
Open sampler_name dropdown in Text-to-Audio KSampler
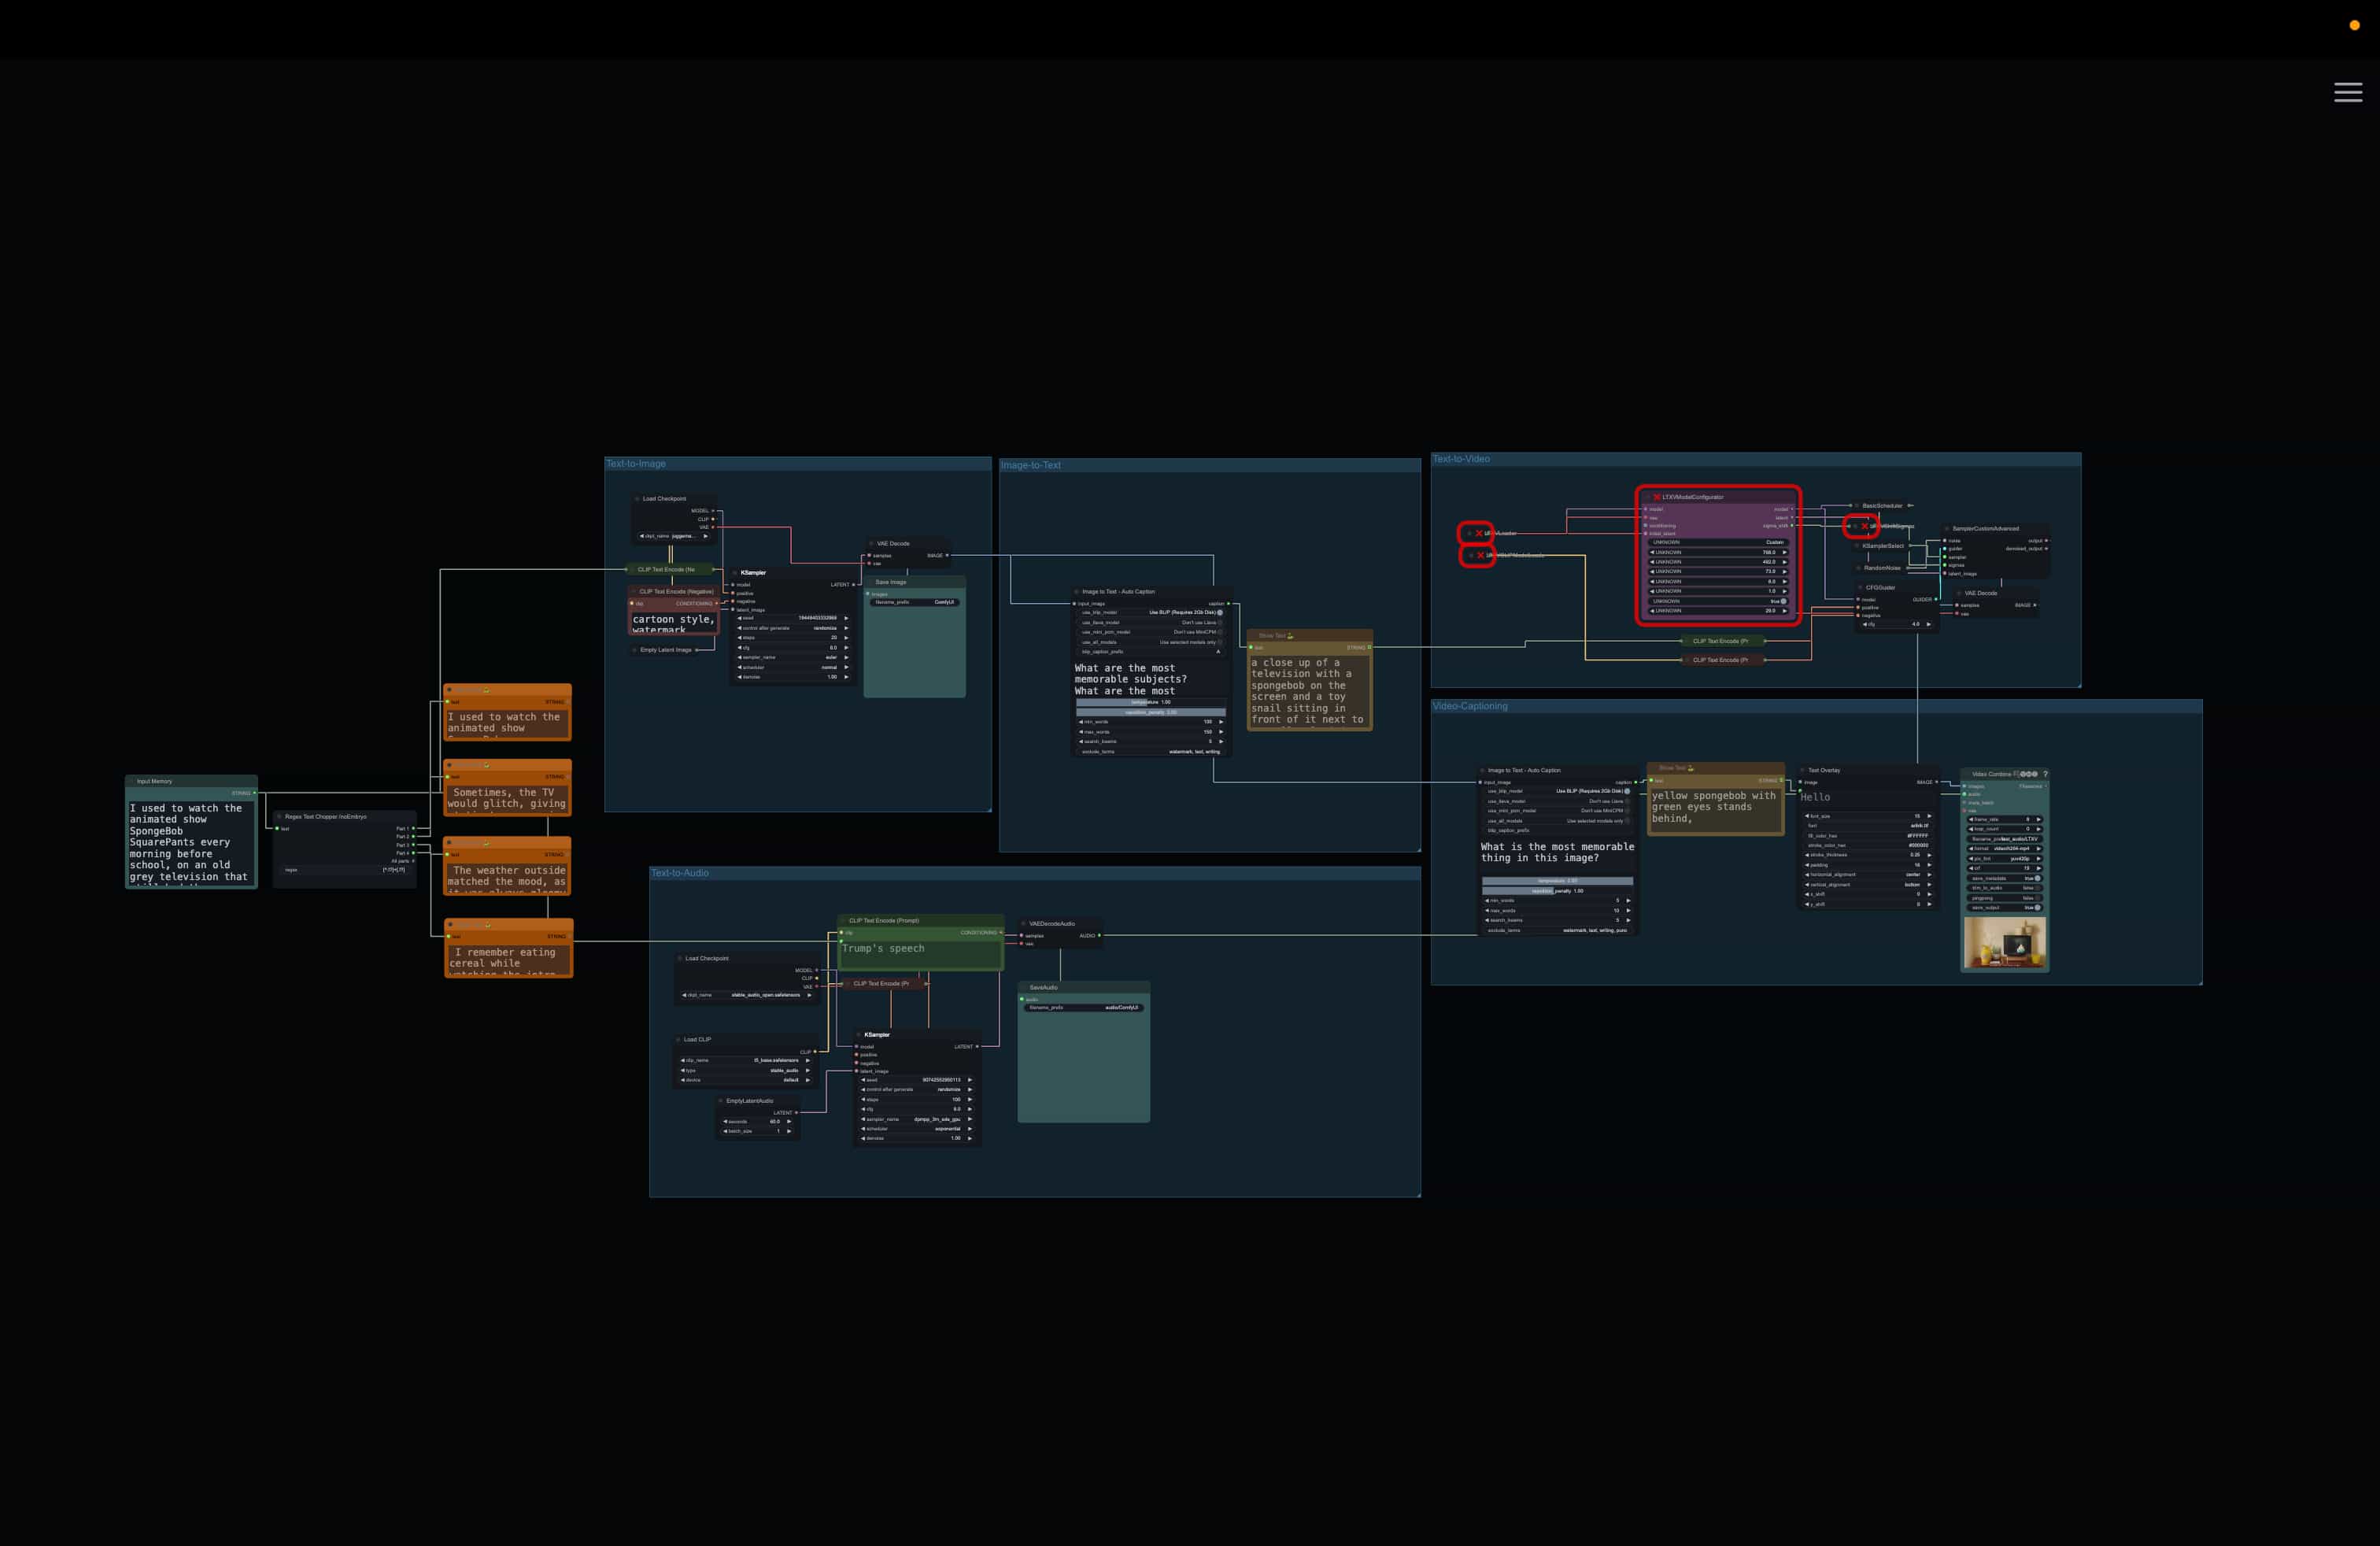coord(915,1119)
